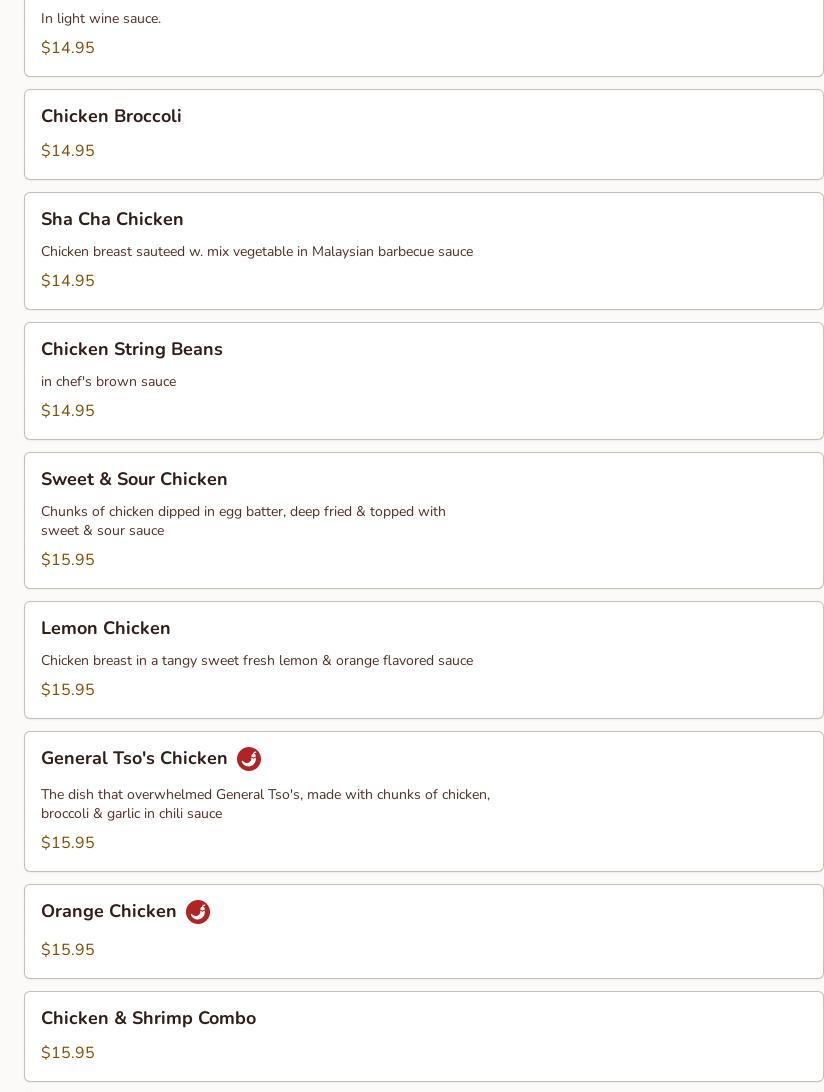Click the 'in chef's brown sauce' description
824x1092 pixels.
(x=108, y=382)
